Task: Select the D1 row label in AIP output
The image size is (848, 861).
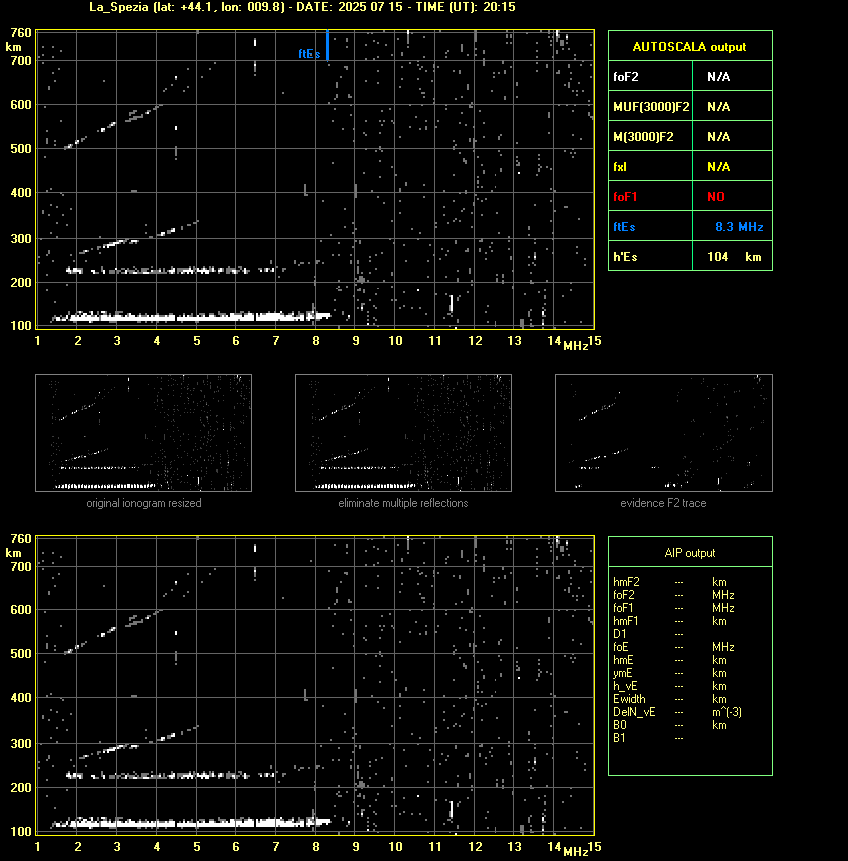Action: [x=620, y=634]
